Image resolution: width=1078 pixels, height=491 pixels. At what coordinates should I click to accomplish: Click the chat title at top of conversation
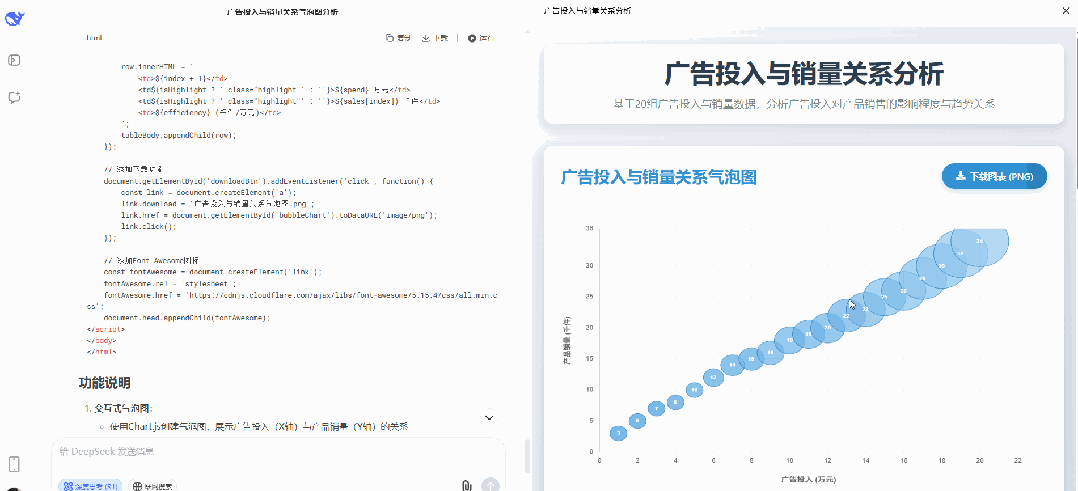click(x=282, y=12)
